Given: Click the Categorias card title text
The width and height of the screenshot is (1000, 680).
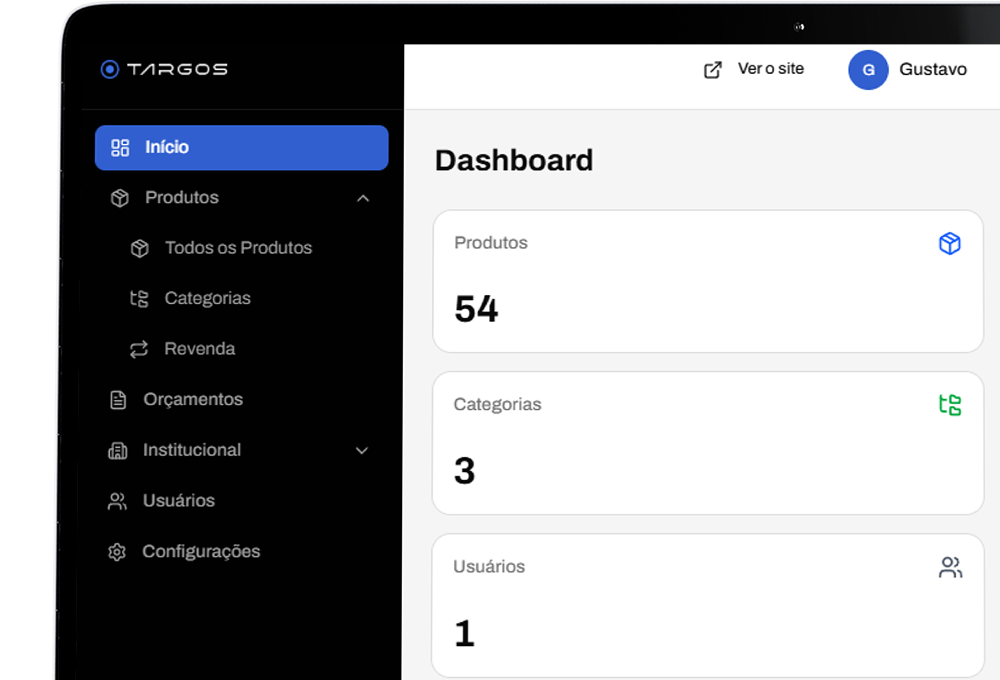Looking at the screenshot, I should (497, 404).
